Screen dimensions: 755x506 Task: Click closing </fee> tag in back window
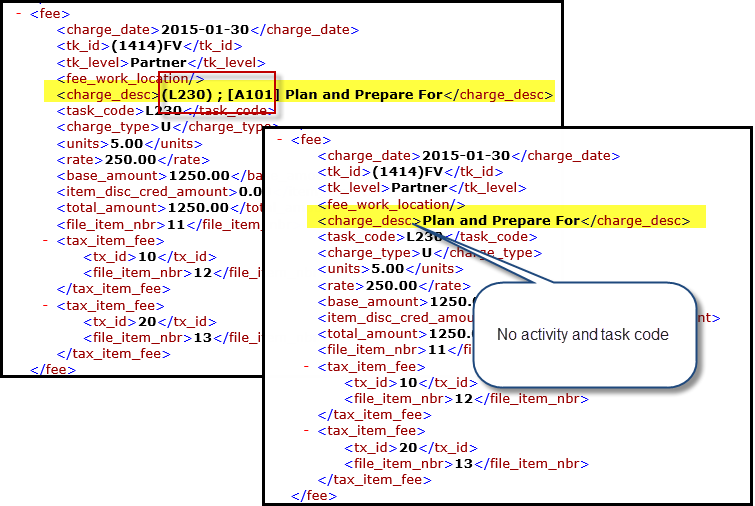click(52, 370)
